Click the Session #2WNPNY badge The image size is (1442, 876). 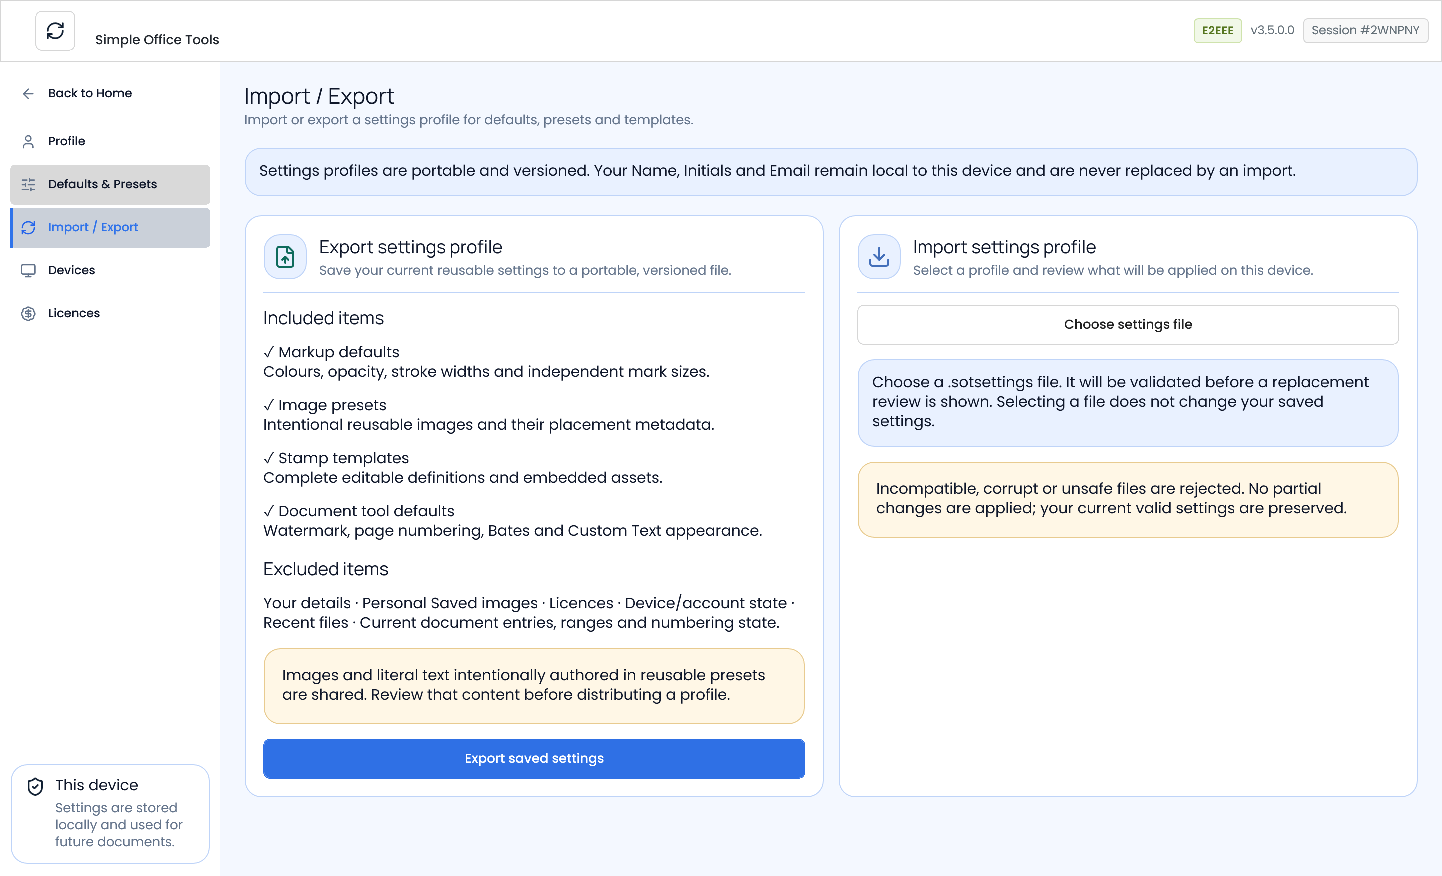click(x=1365, y=30)
